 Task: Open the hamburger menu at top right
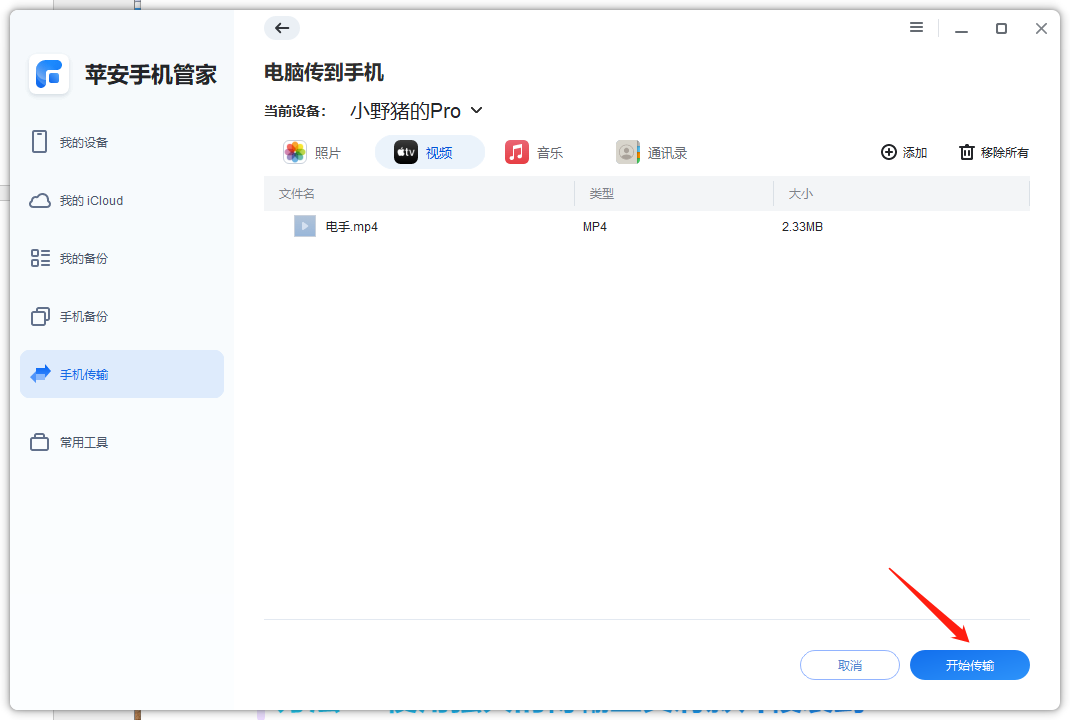[x=916, y=28]
